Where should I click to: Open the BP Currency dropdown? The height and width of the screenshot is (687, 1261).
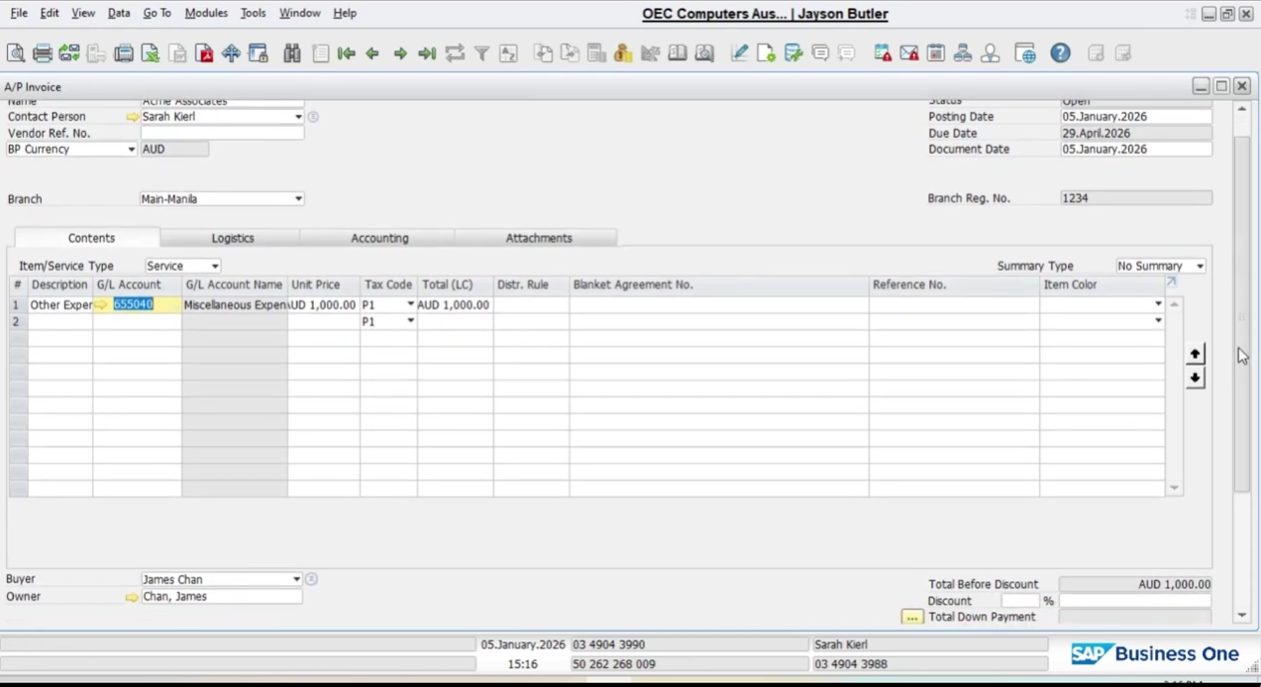point(130,150)
